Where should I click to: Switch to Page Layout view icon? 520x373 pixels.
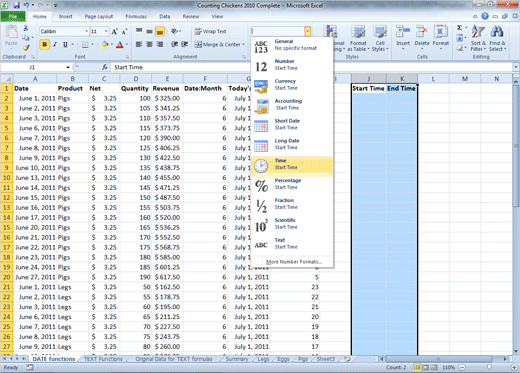click(x=426, y=367)
